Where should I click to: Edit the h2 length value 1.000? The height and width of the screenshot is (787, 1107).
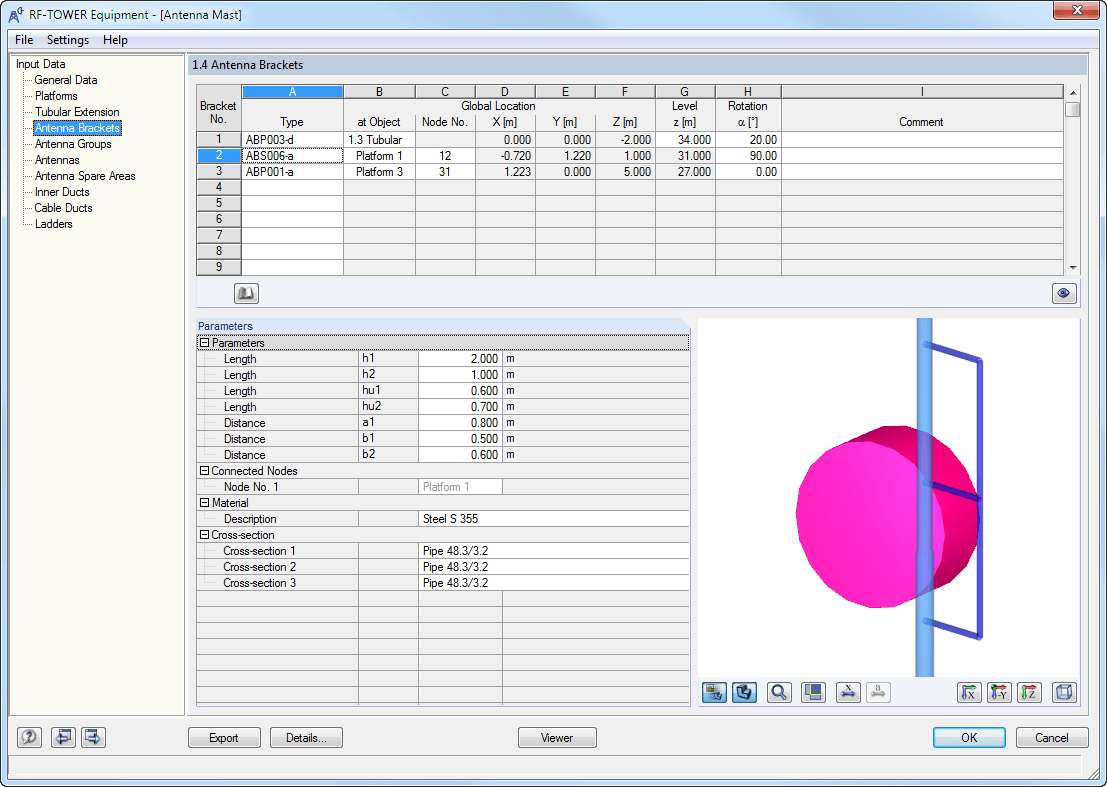(x=460, y=375)
